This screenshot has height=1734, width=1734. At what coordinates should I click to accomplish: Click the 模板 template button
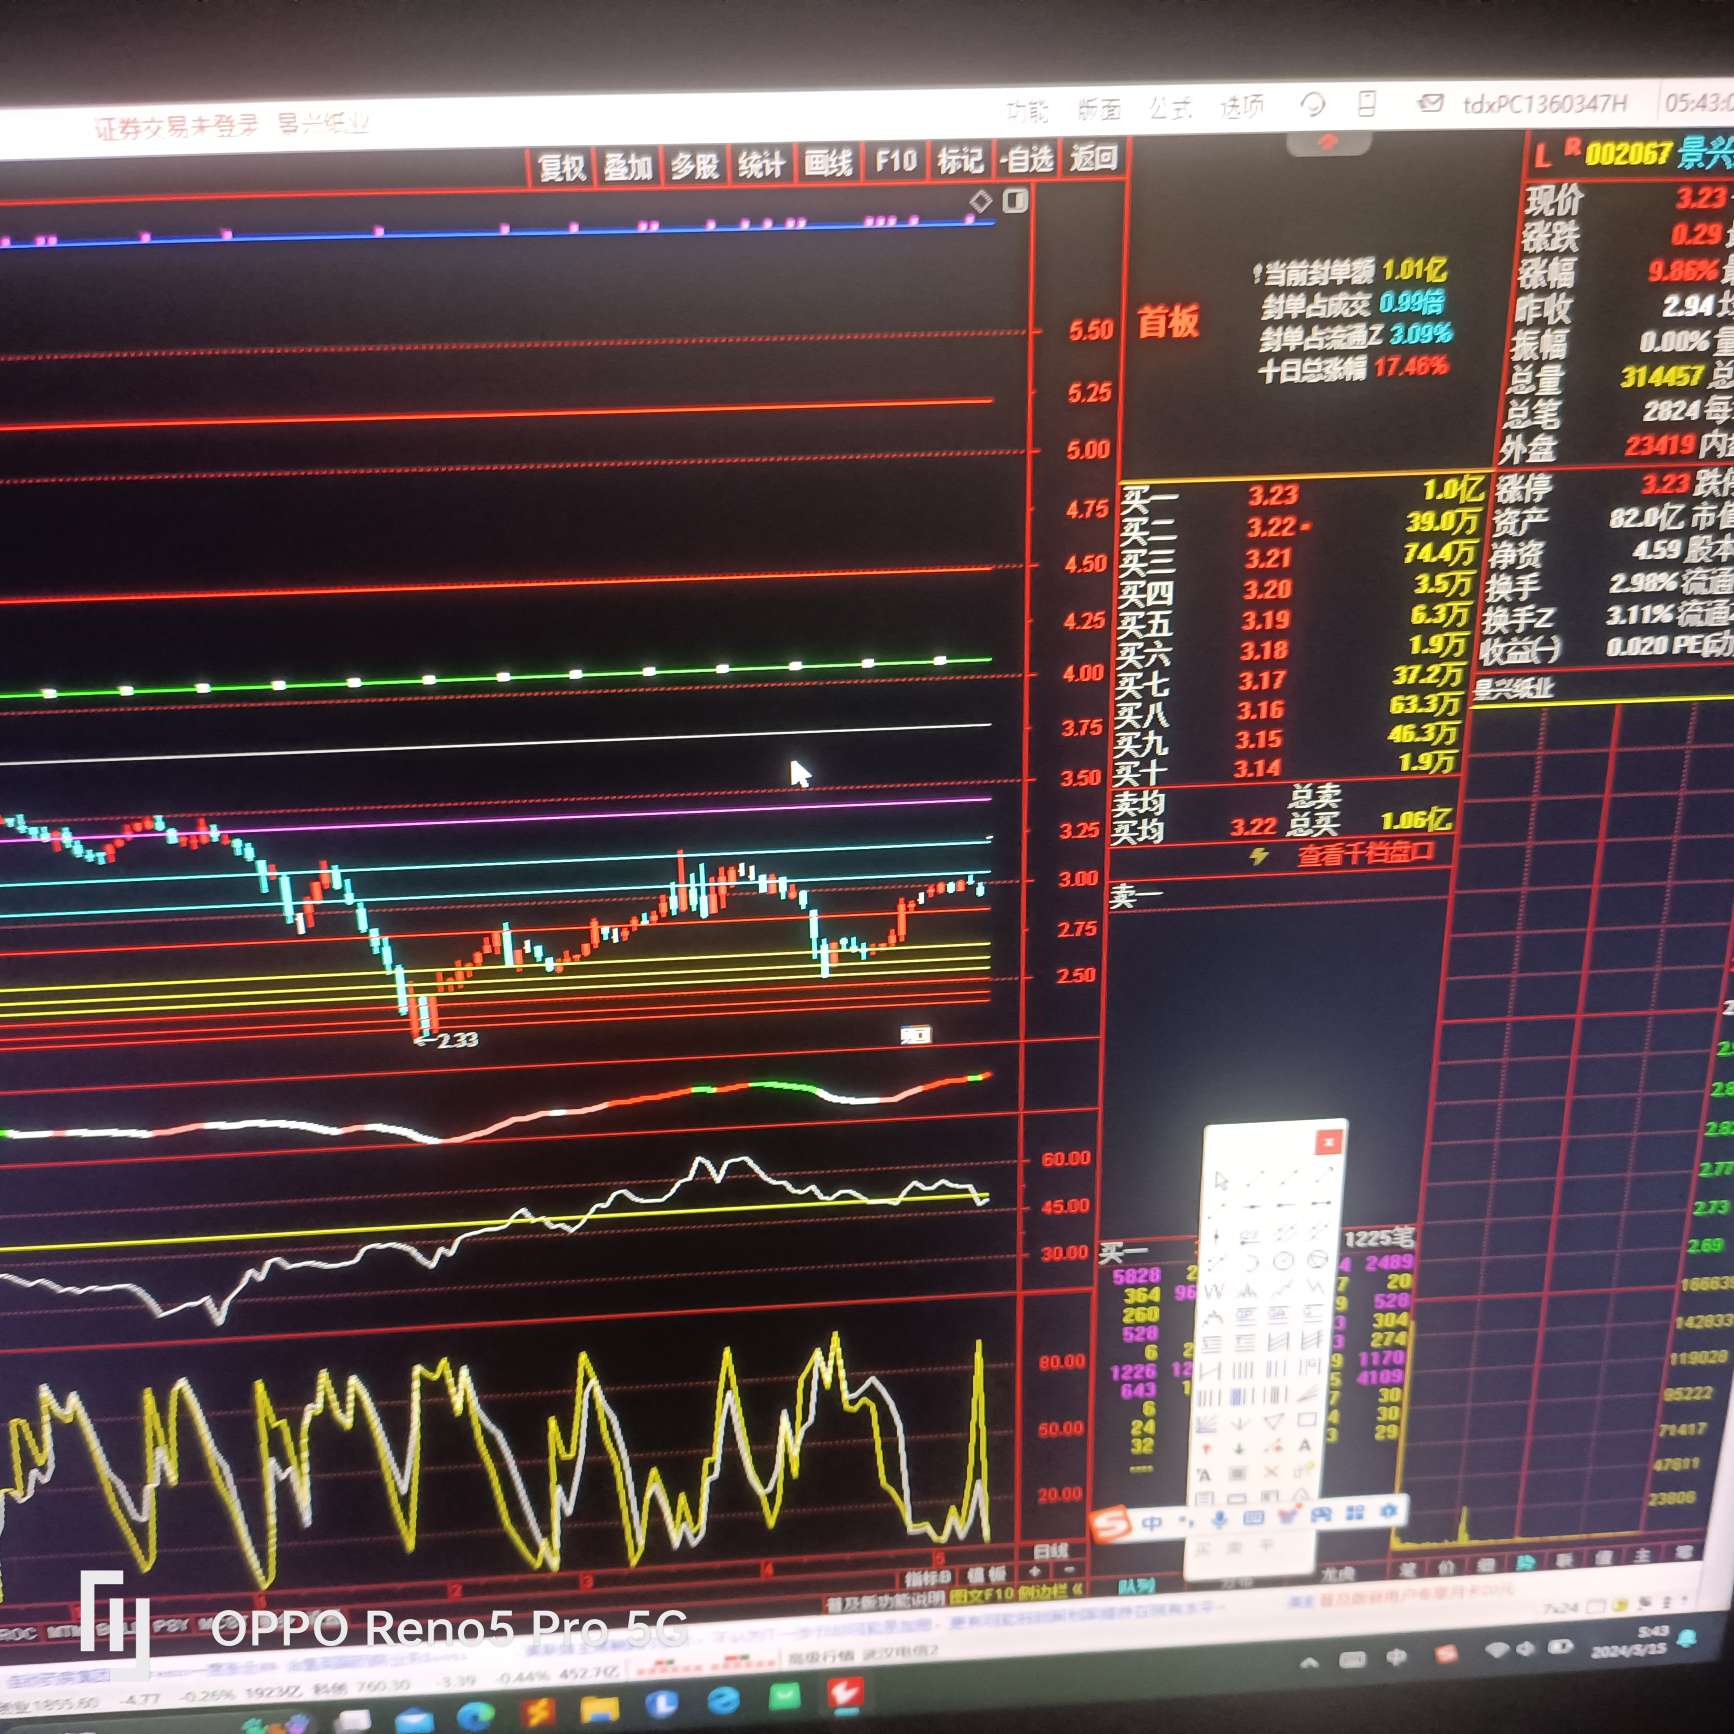(x=985, y=1575)
